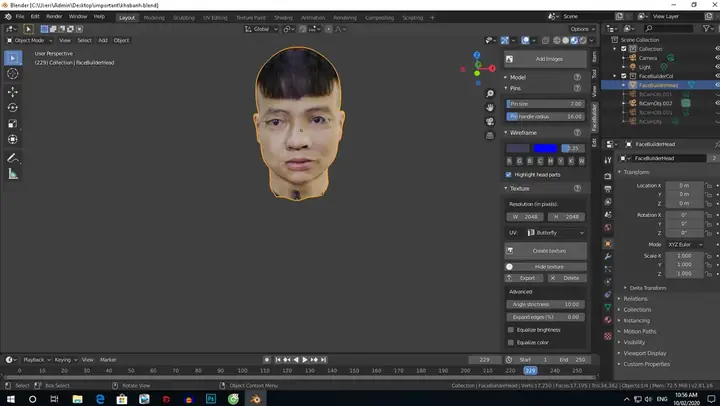Image resolution: width=720 pixels, height=406 pixels.
Task: Toggle X-ray viewport mode icon
Action: pyautogui.click(x=546, y=40)
